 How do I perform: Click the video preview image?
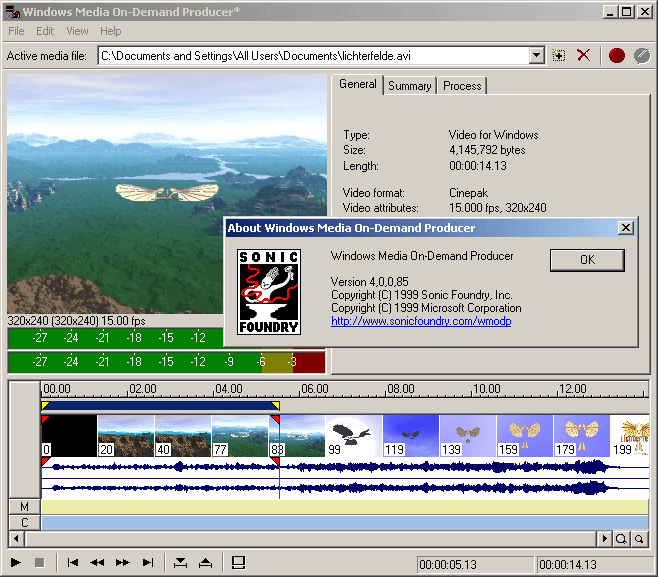coord(167,194)
